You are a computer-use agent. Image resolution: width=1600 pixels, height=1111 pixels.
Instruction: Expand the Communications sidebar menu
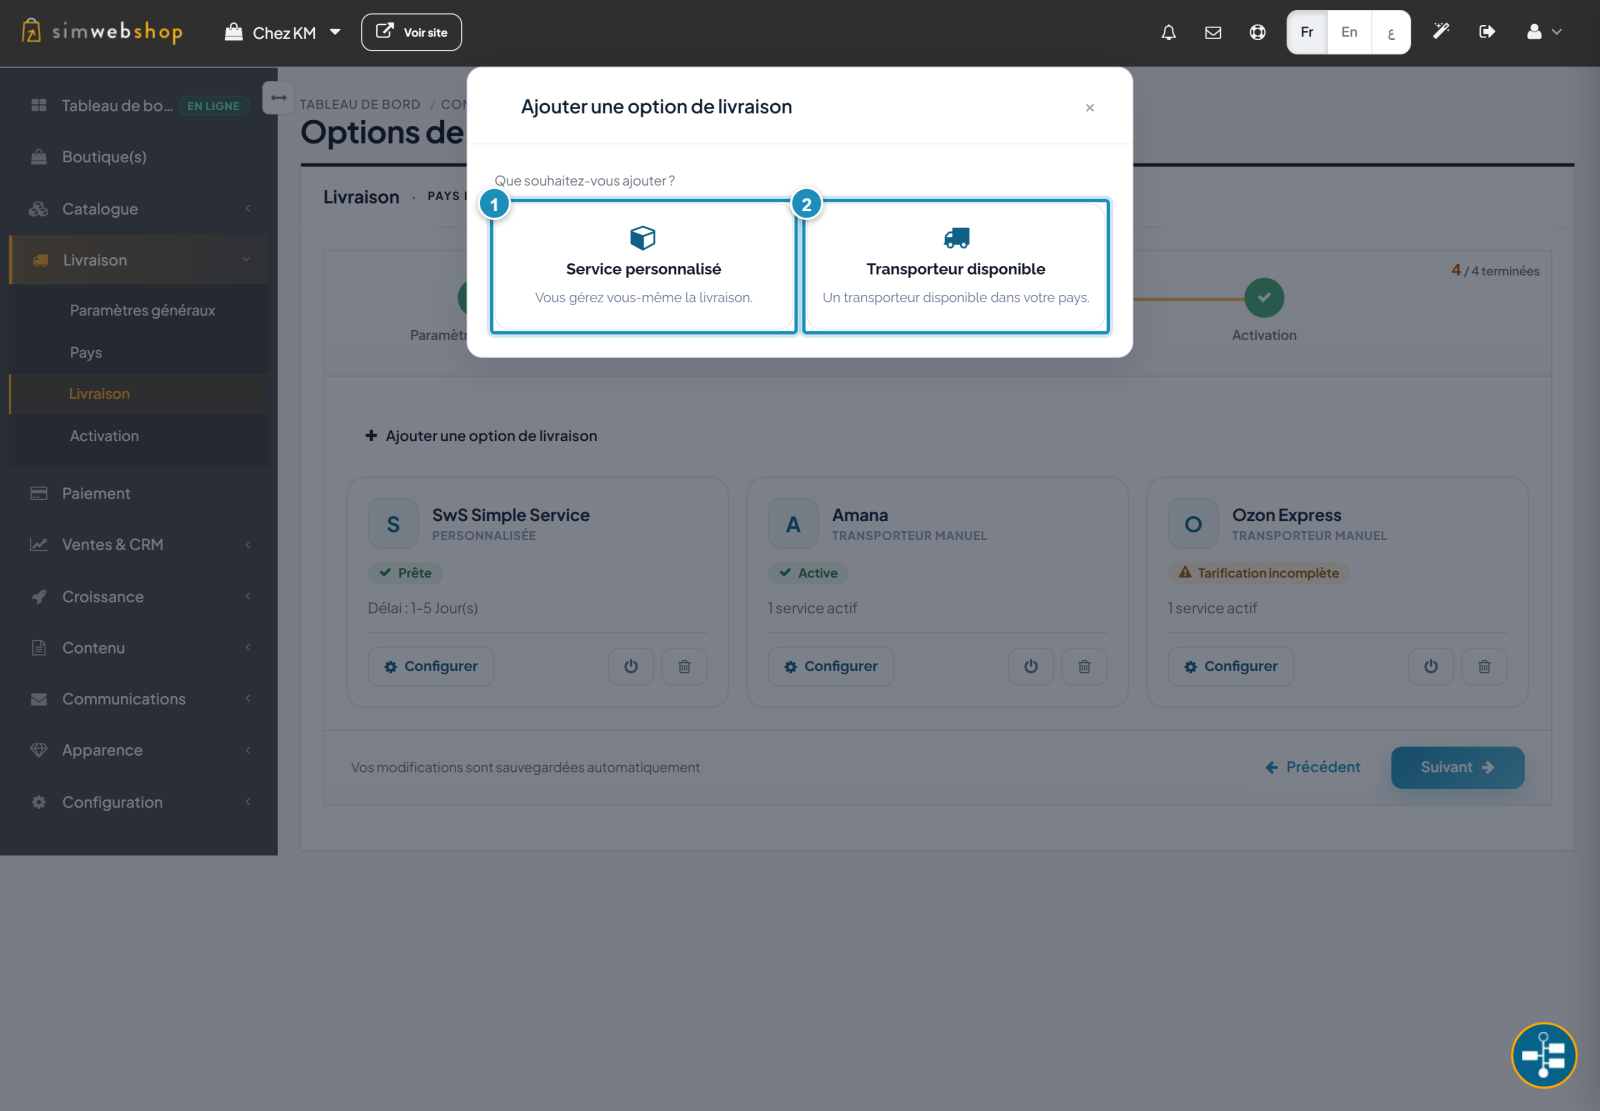coord(139,699)
